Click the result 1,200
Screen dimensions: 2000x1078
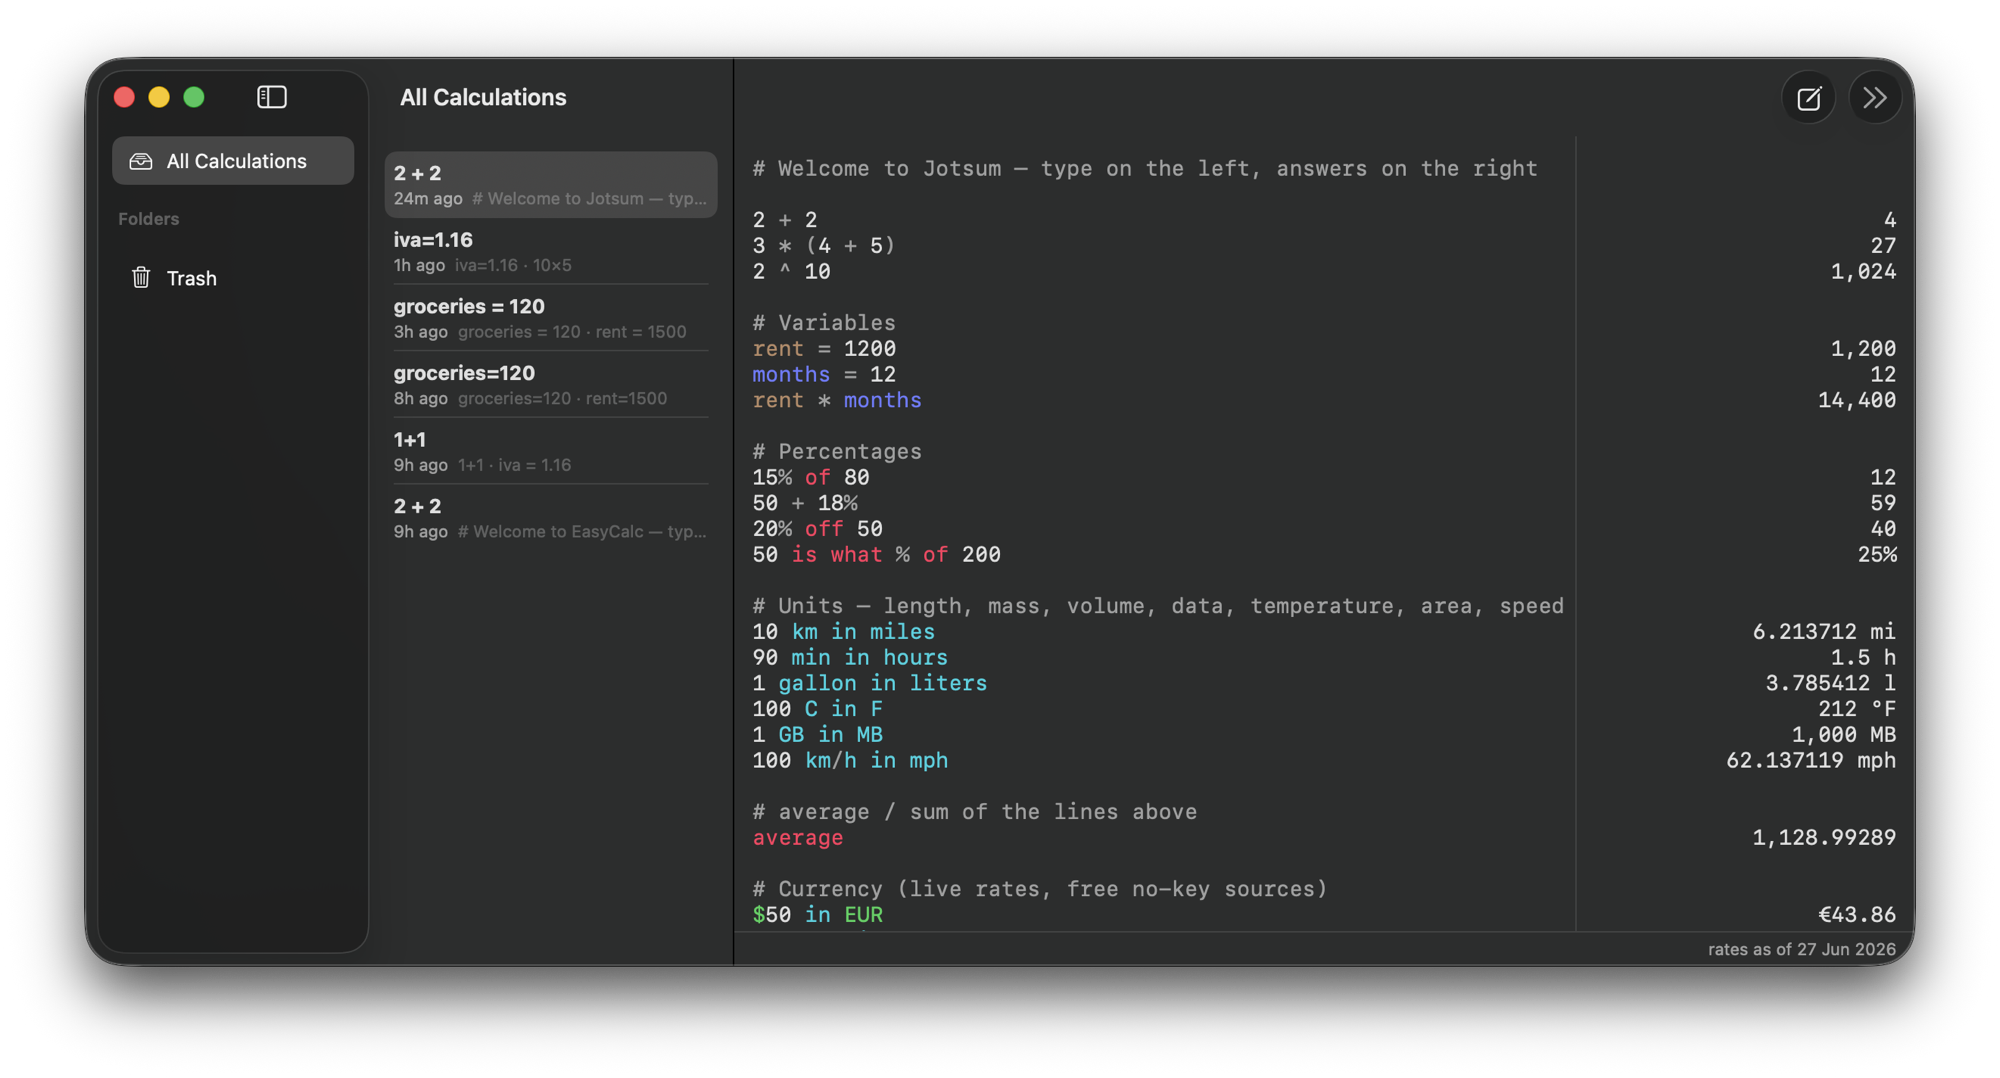(x=1863, y=348)
